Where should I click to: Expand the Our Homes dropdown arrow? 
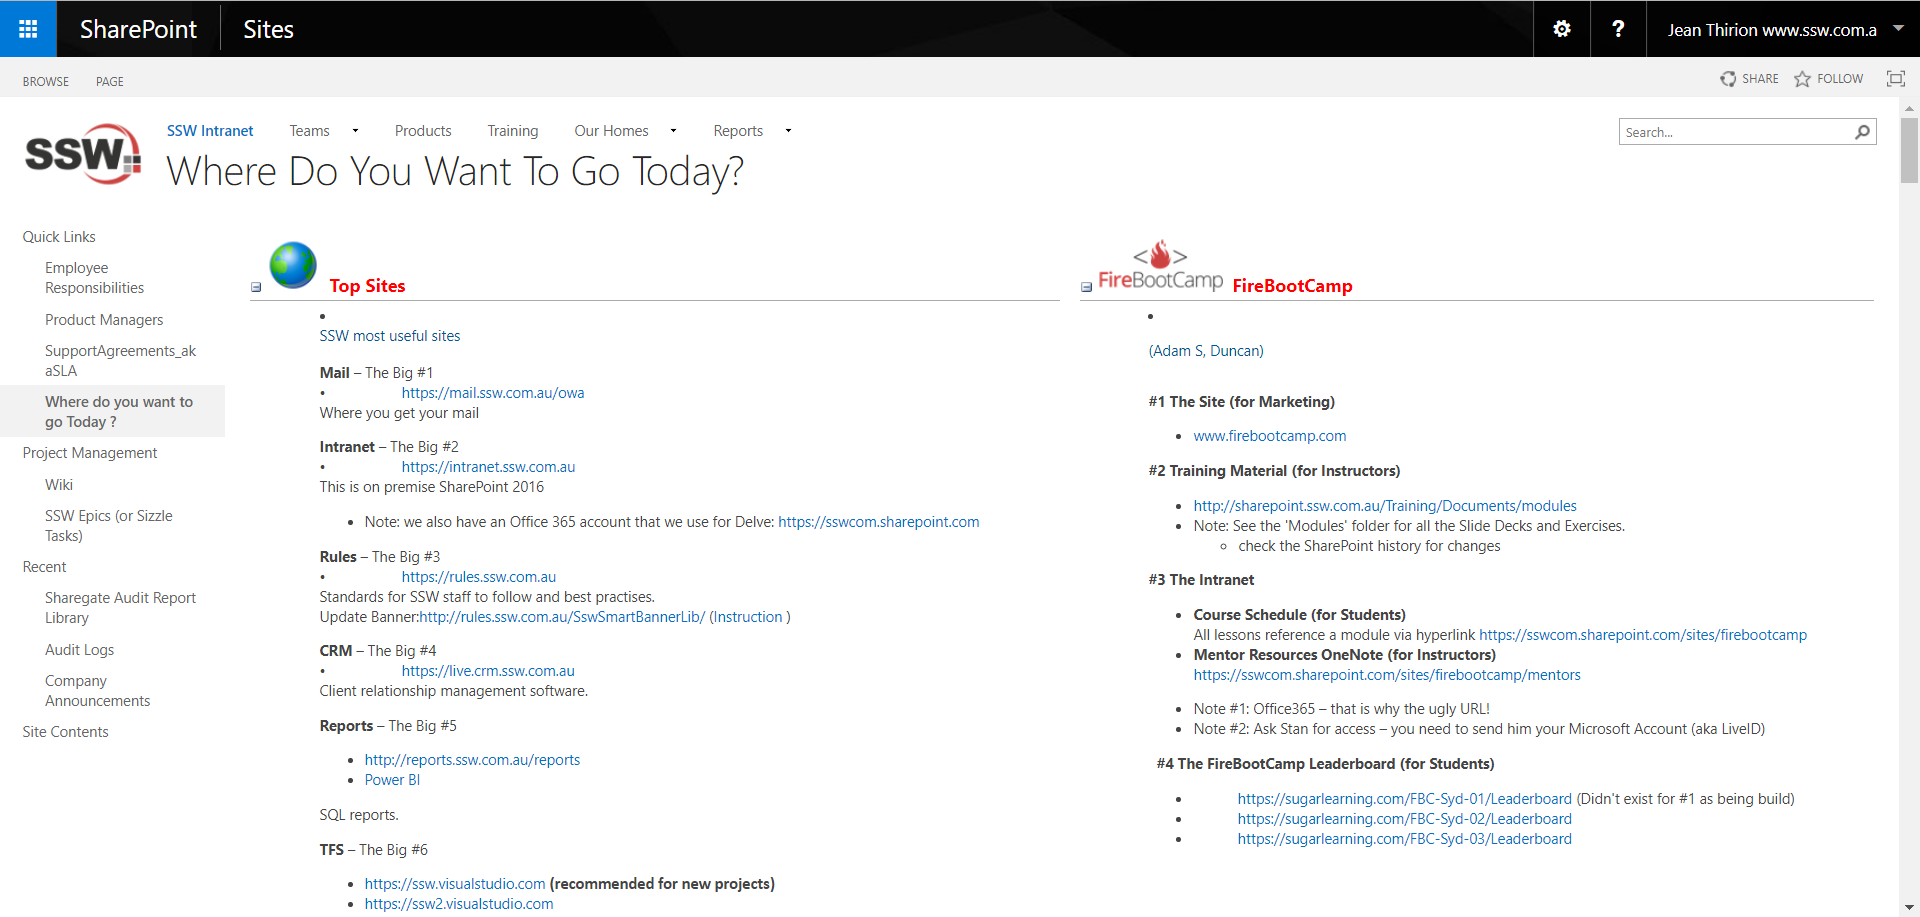pos(673,131)
